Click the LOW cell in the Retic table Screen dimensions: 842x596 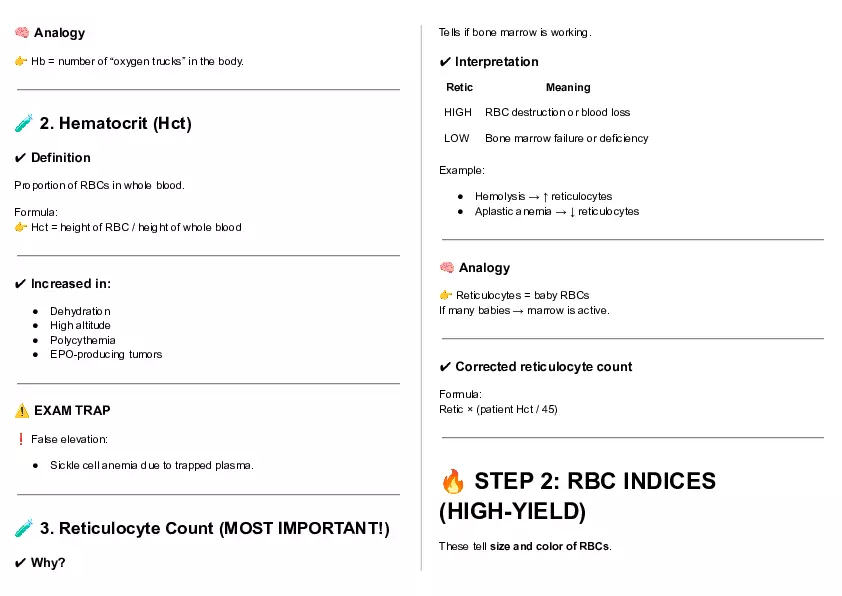[457, 138]
